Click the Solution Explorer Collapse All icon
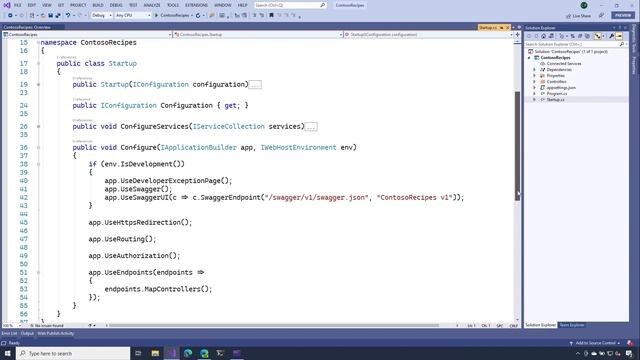Viewport: 640px width, 360px height. (x=580, y=36)
